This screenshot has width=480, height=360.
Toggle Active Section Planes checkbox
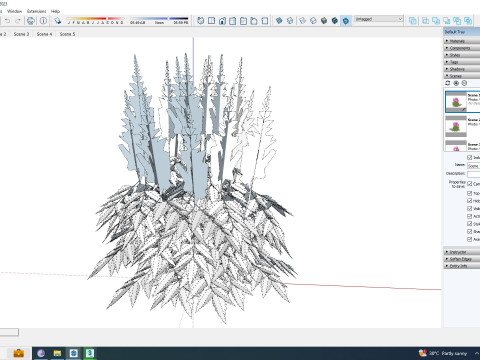(469, 216)
